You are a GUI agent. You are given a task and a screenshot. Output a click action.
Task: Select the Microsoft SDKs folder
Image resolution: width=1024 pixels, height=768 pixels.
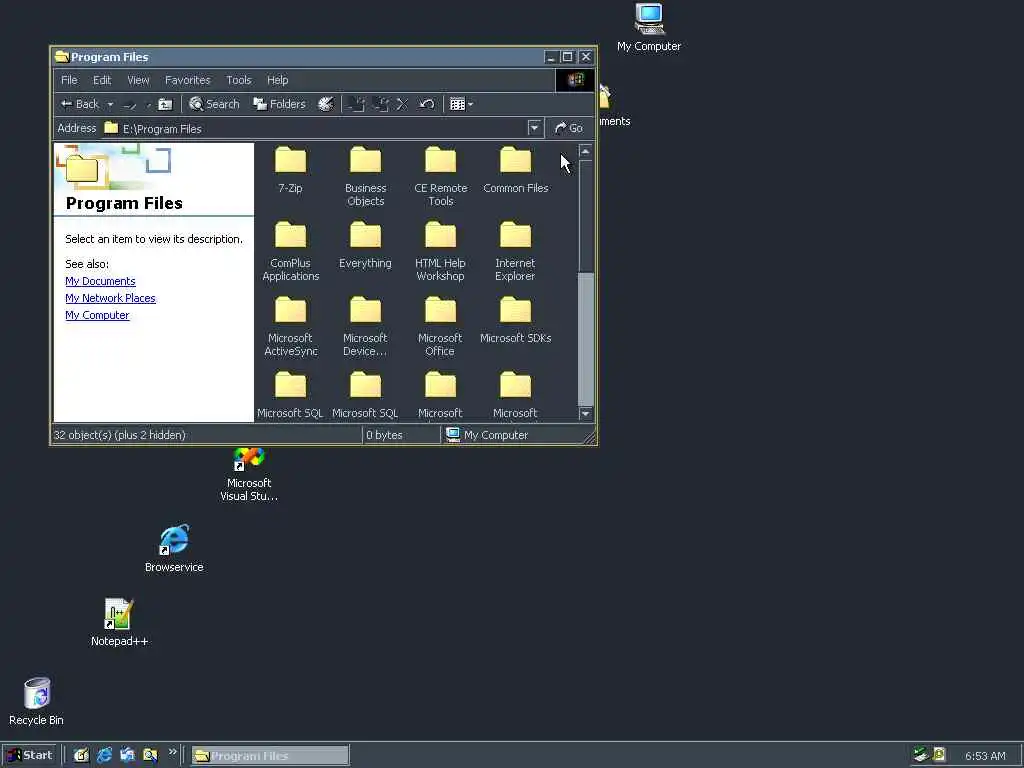516,320
